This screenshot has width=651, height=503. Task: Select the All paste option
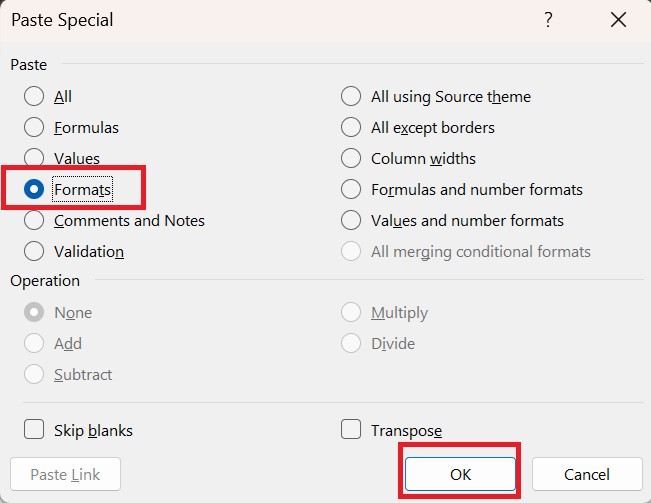click(35, 97)
